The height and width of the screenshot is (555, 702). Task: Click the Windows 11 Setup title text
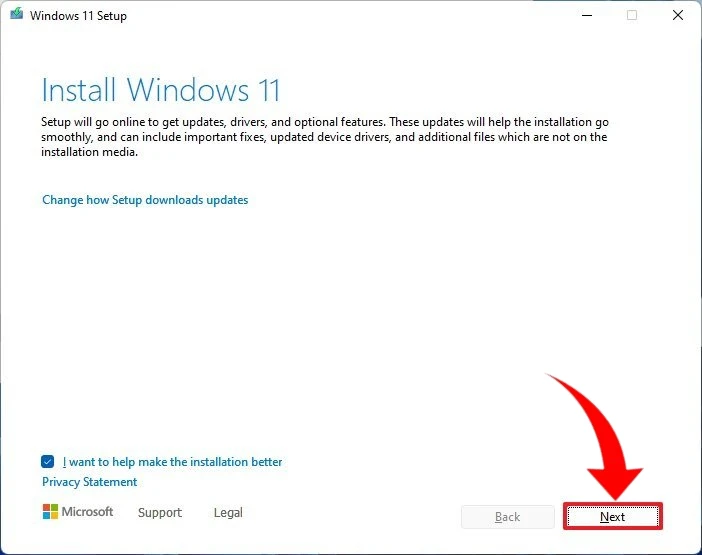(x=78, y=16)
